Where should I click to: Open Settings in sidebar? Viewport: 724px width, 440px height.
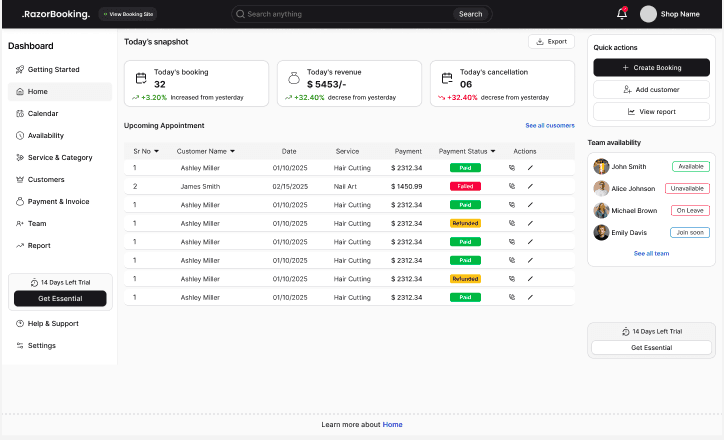[60, 345]
